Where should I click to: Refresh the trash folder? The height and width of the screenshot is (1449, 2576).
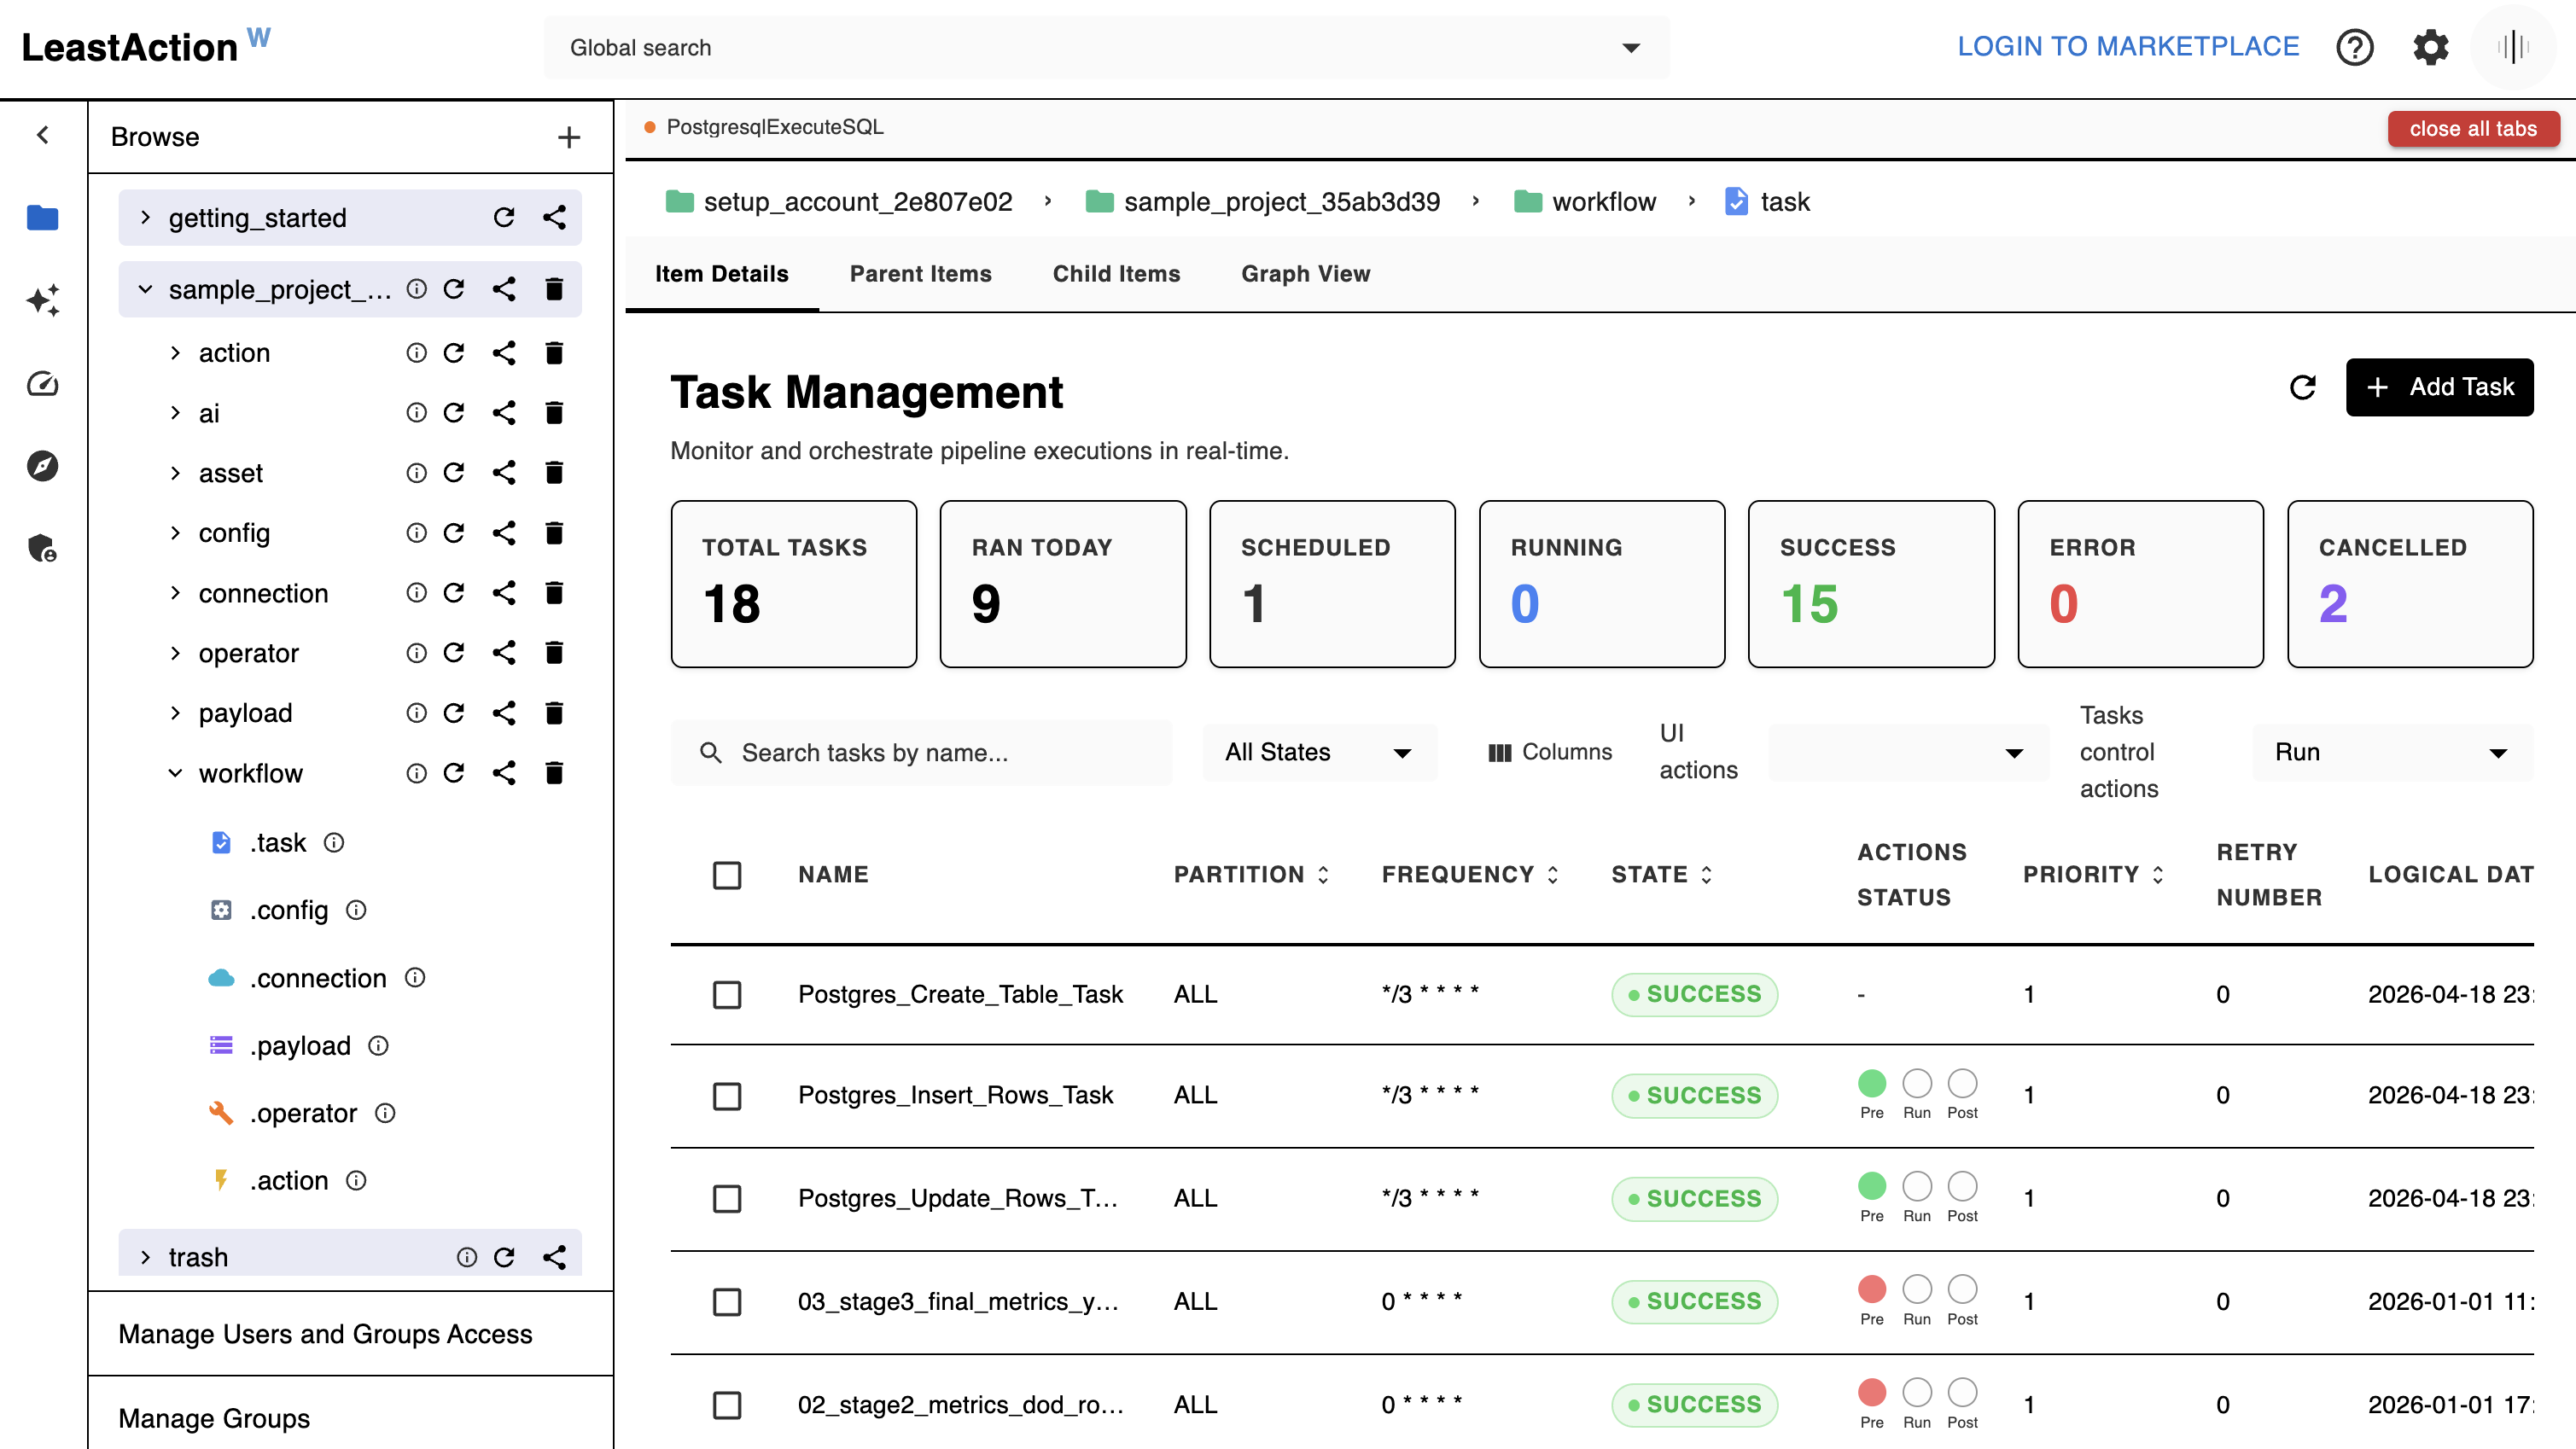(x=504, y=1256)
